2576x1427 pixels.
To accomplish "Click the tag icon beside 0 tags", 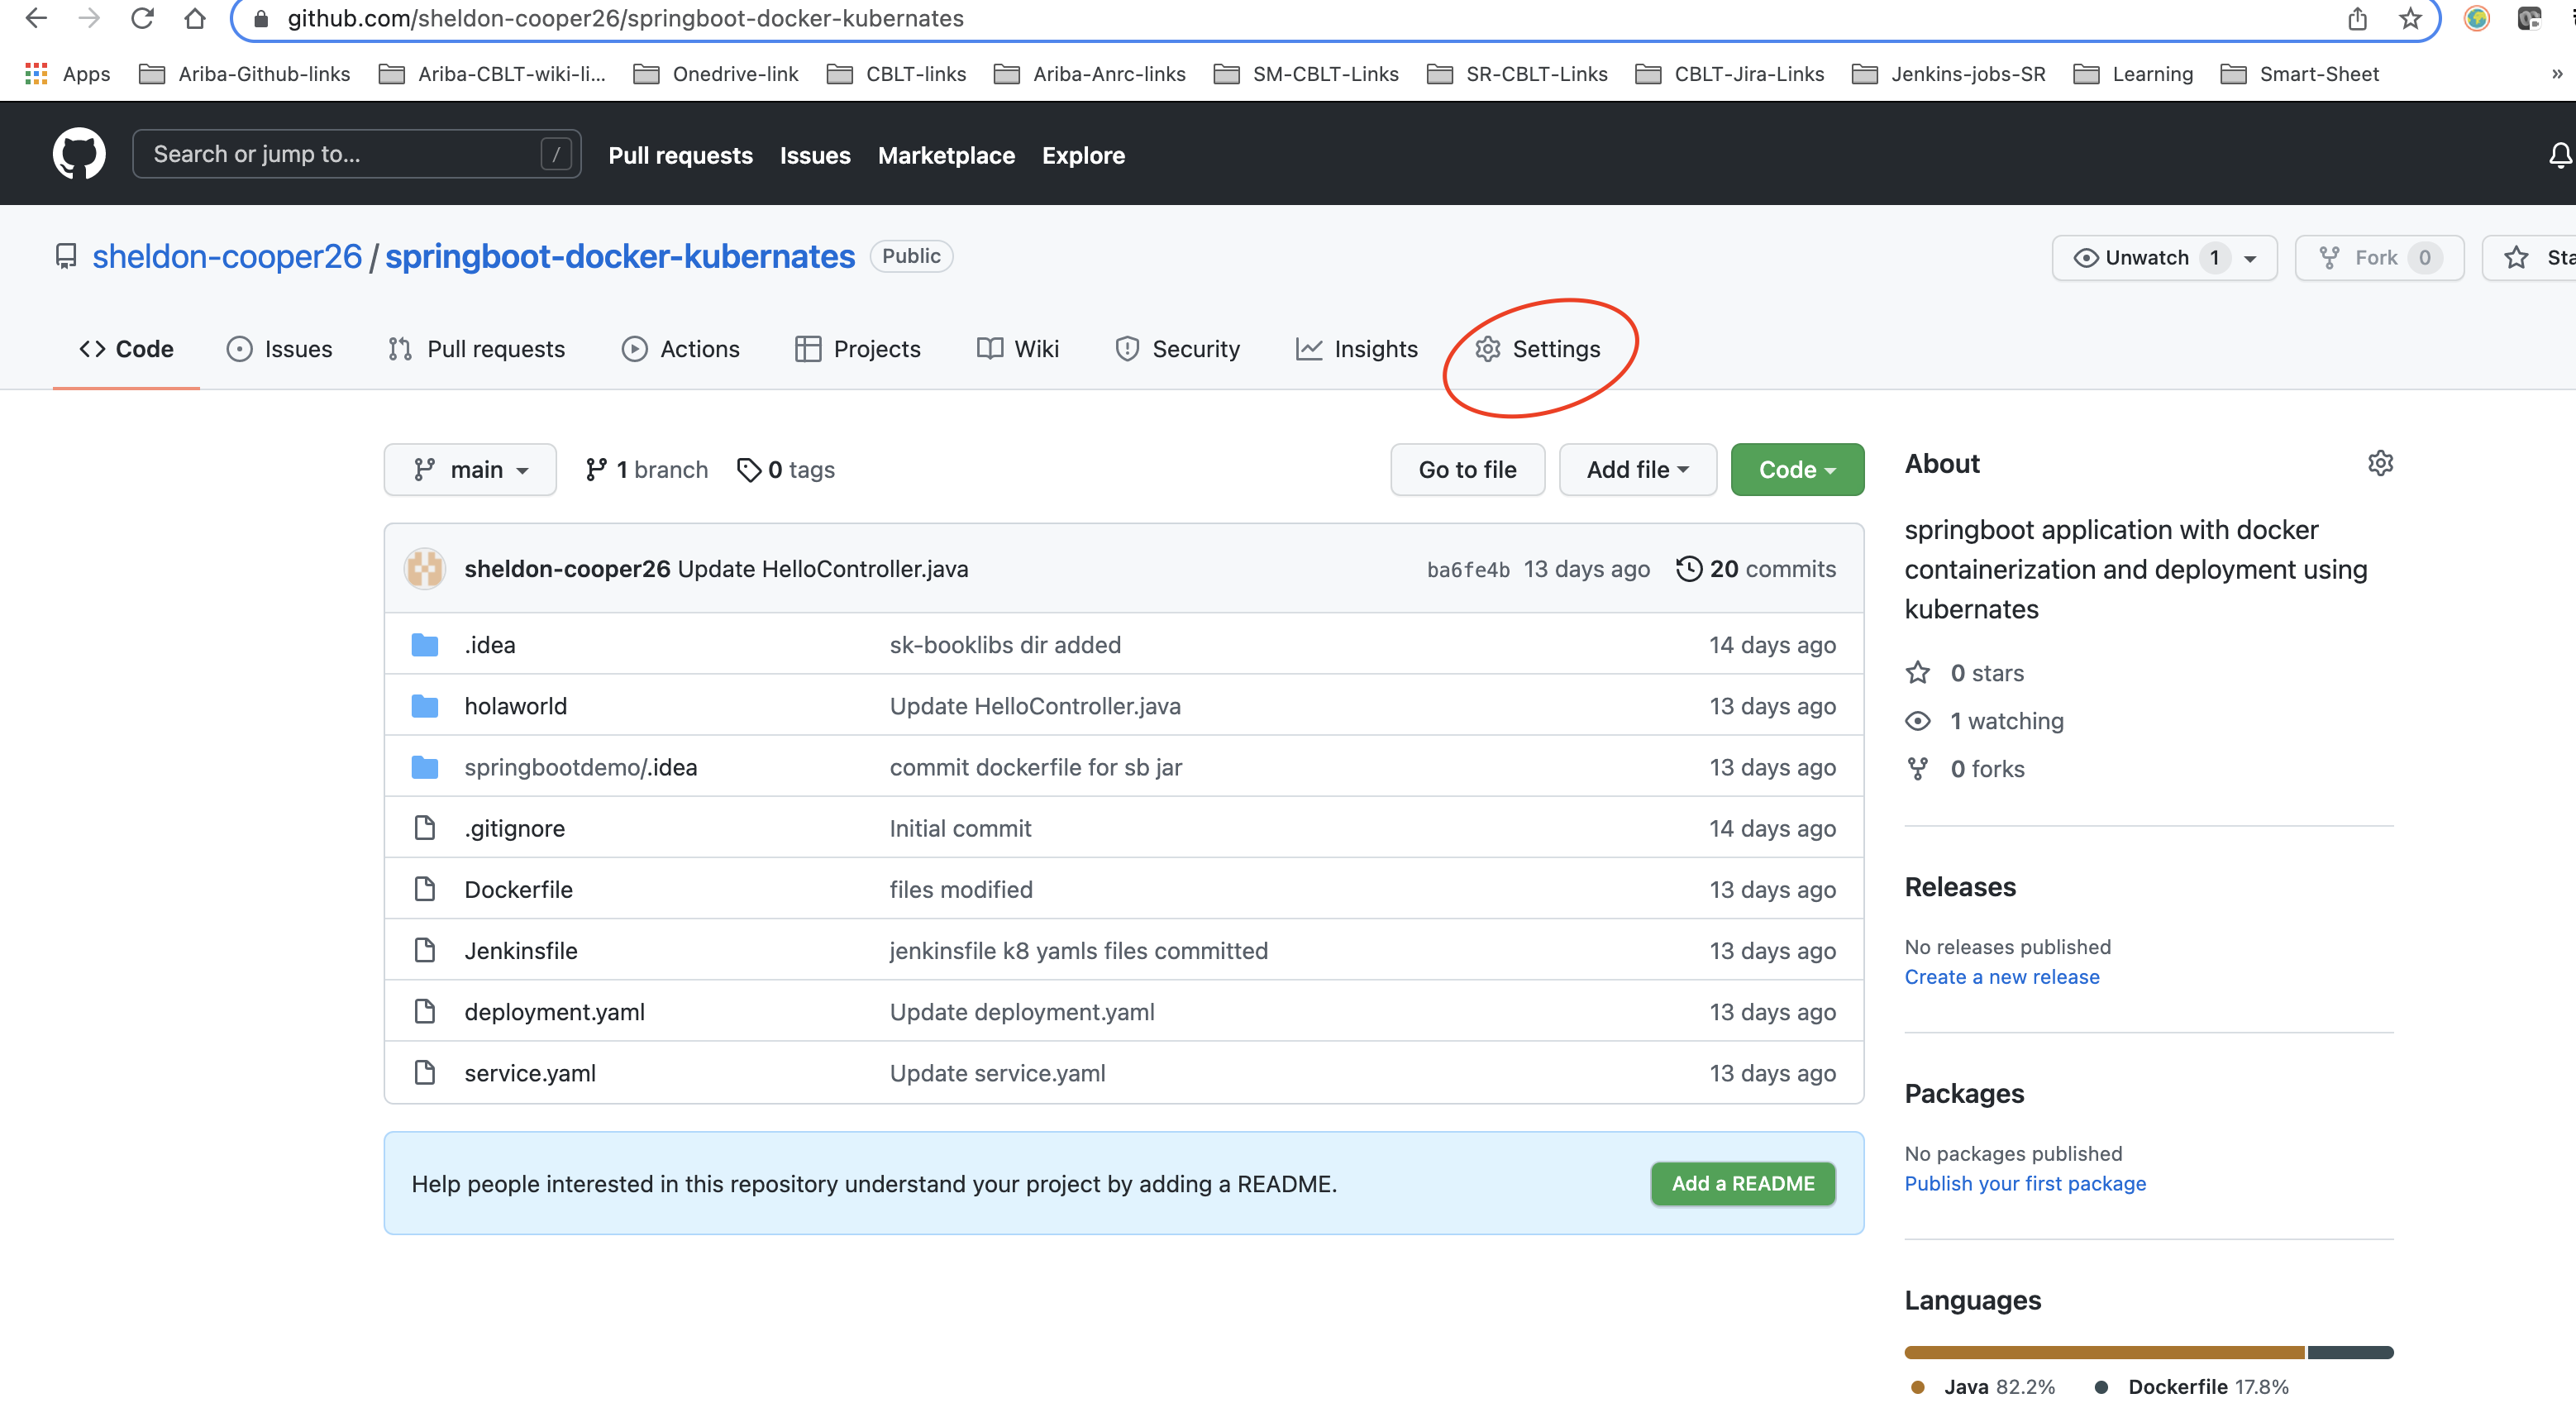I will 748,470.
